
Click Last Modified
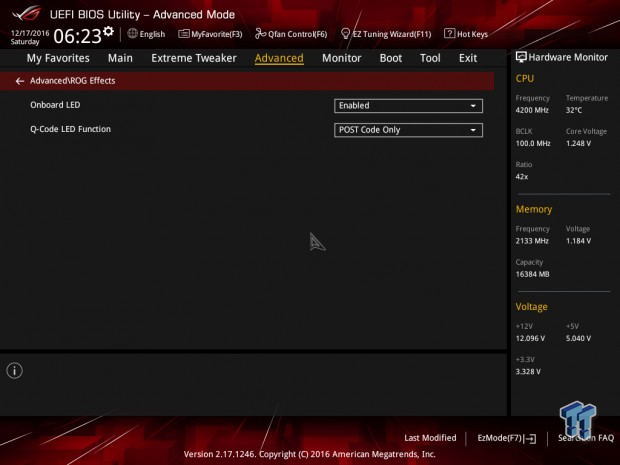point(430,438)
